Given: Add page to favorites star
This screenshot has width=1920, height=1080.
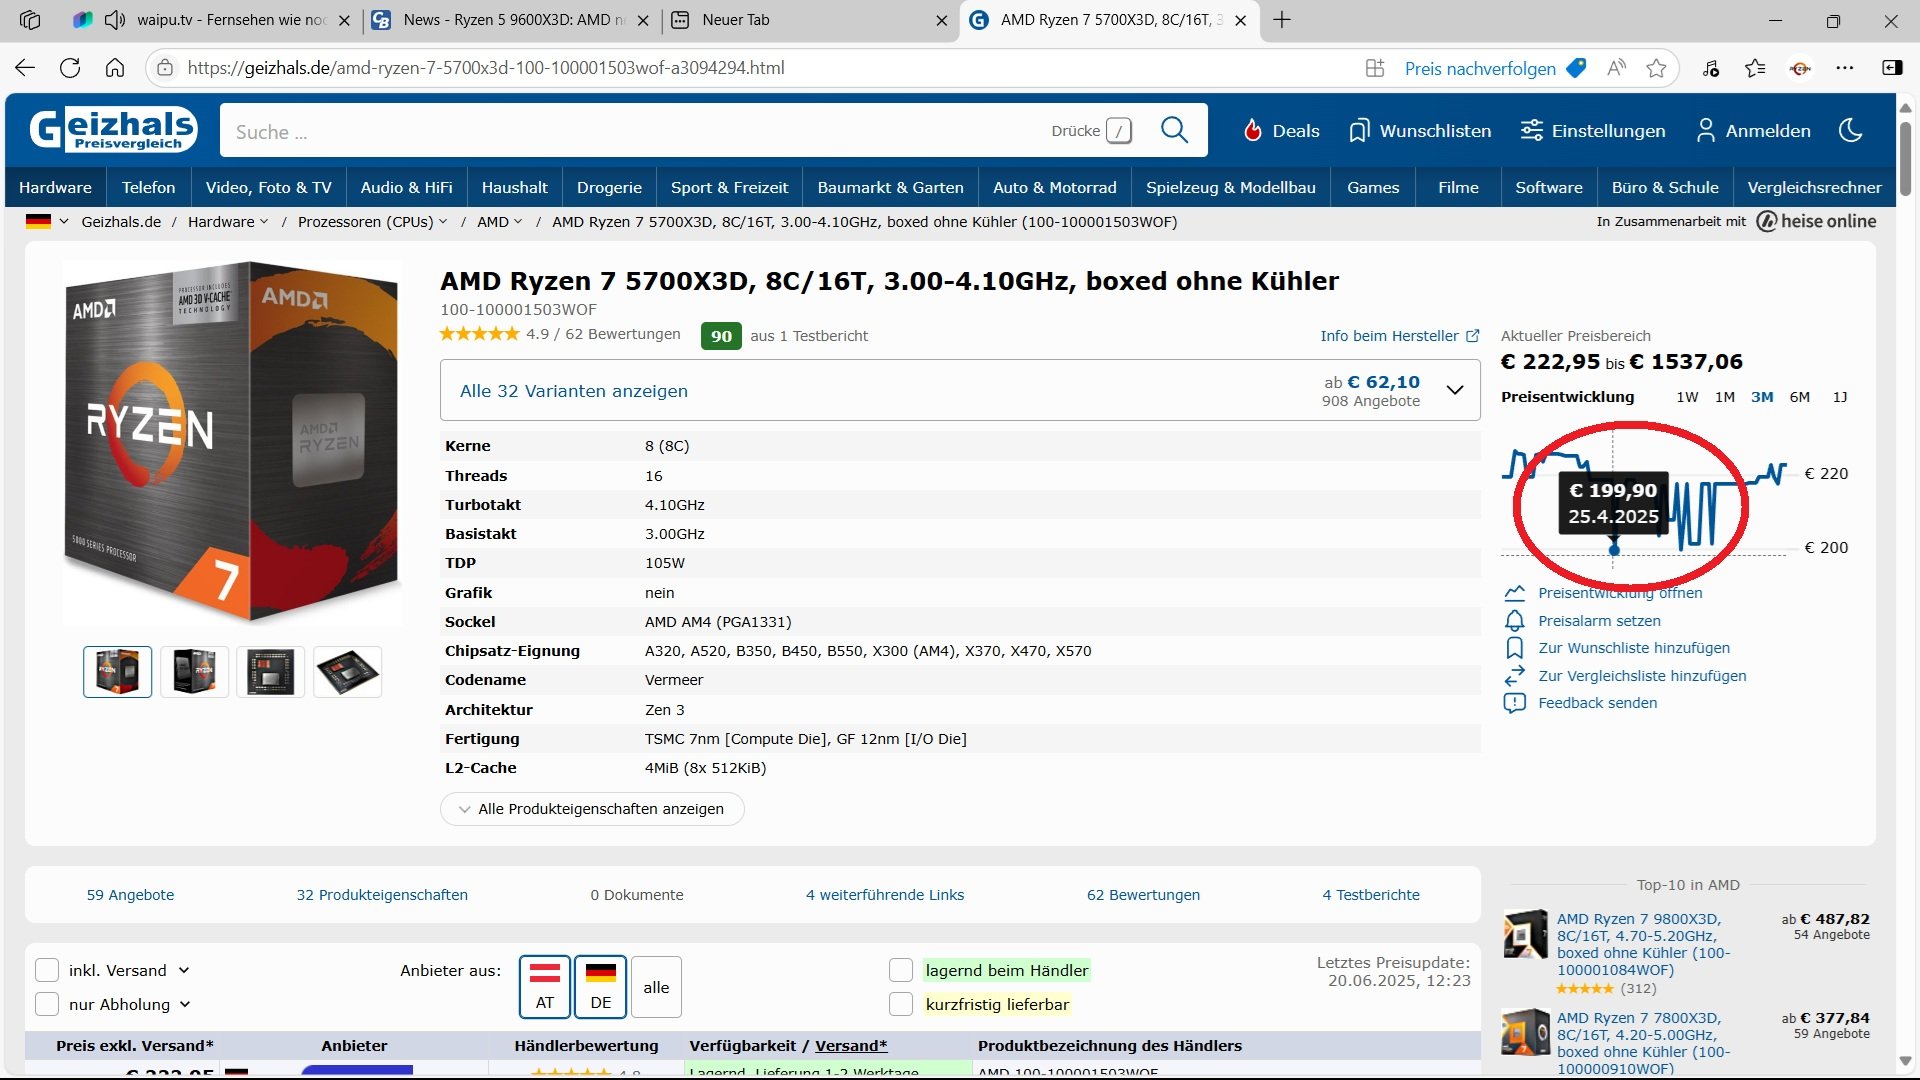Looking at the screenshot, I should (1657, 68).
